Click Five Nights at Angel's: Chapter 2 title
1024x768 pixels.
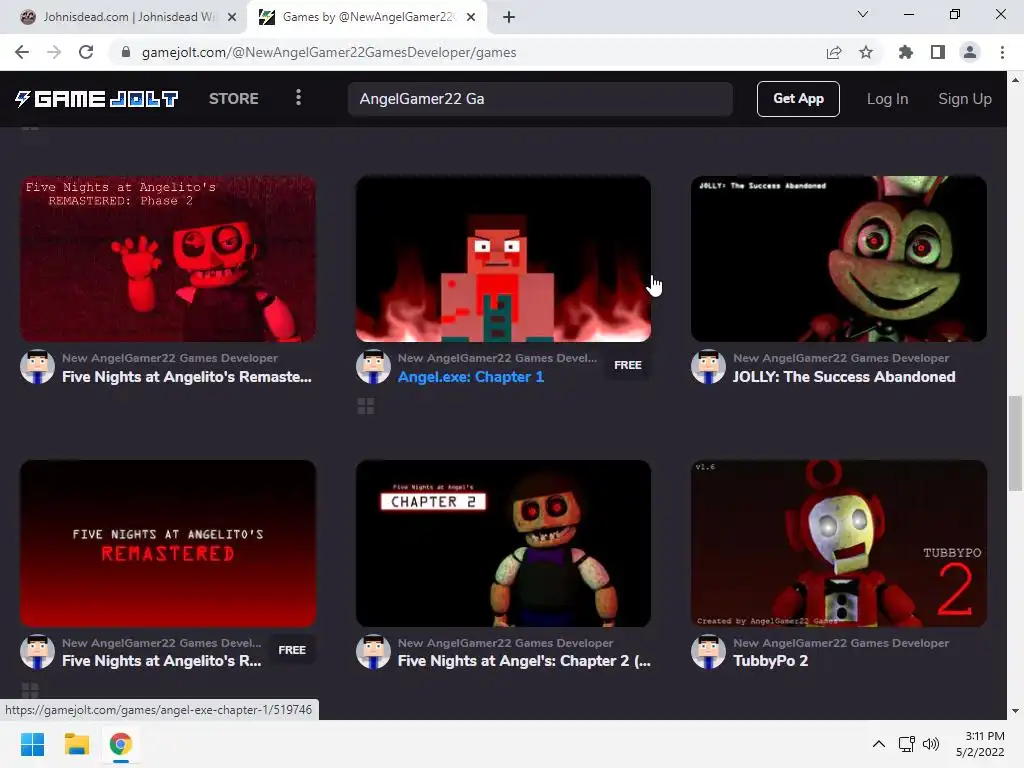click(524, 661)
